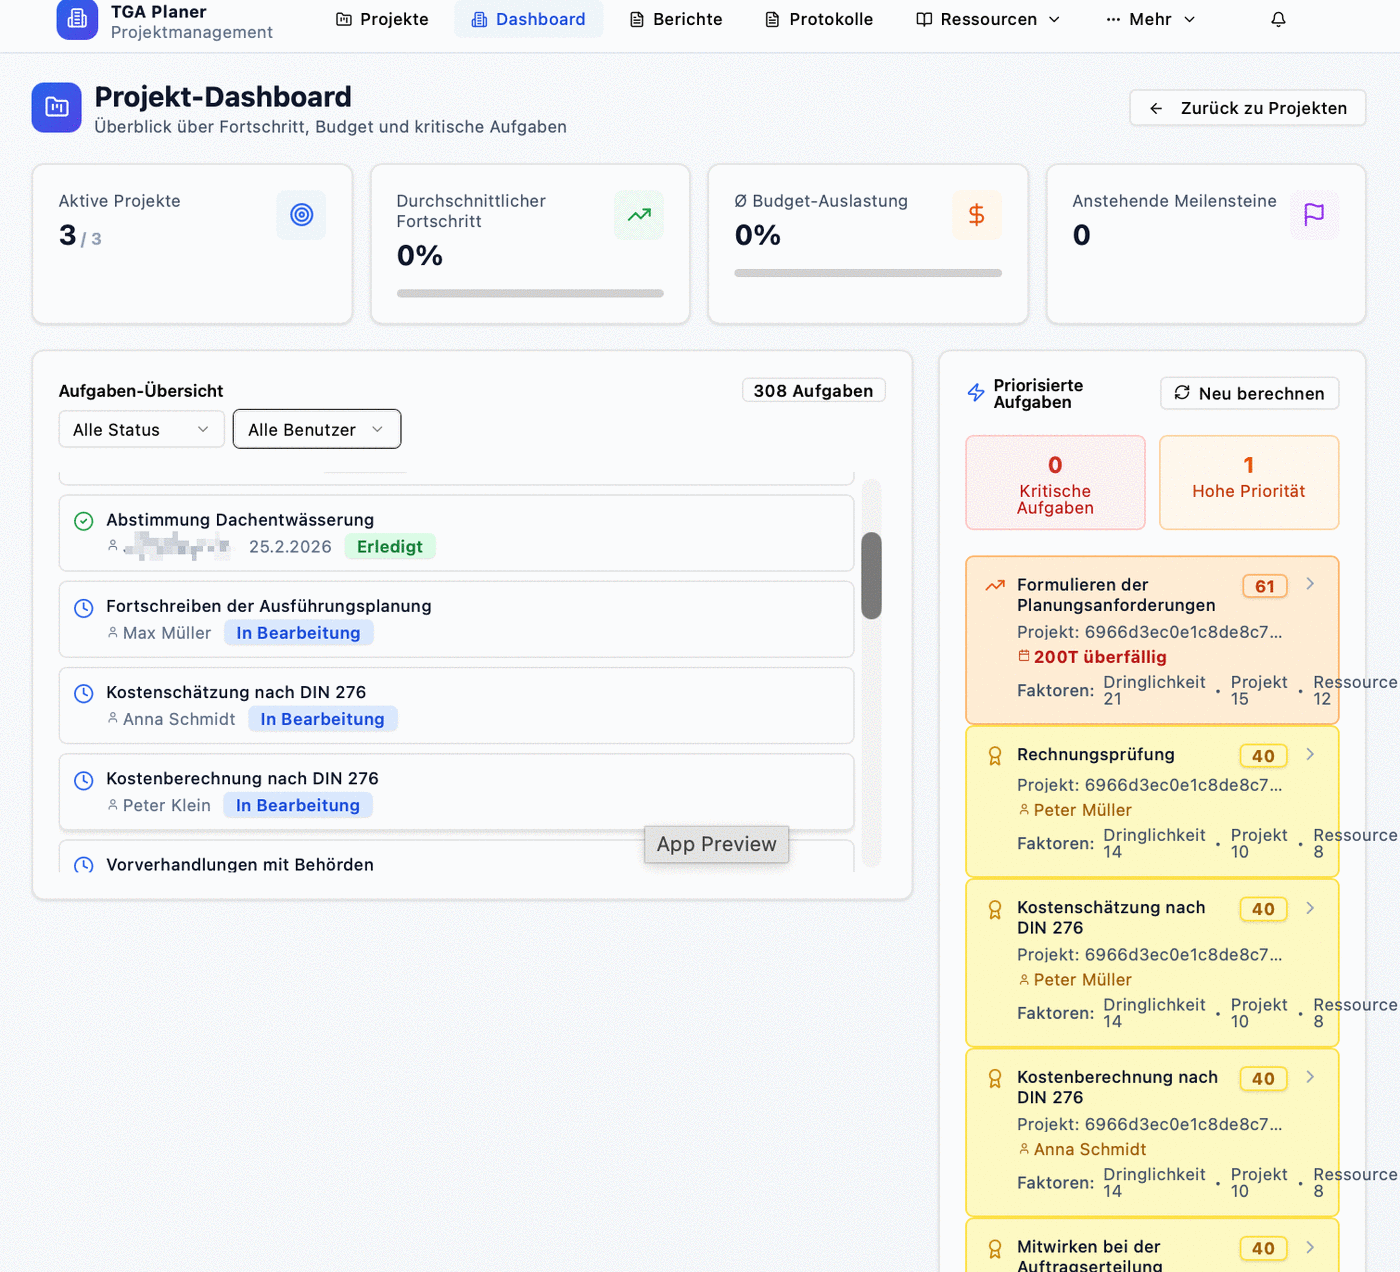The image size is (1400, 1272).
Task: Click score badge 40 on Rechnungsprüfung card
Action: (1263, 756)
